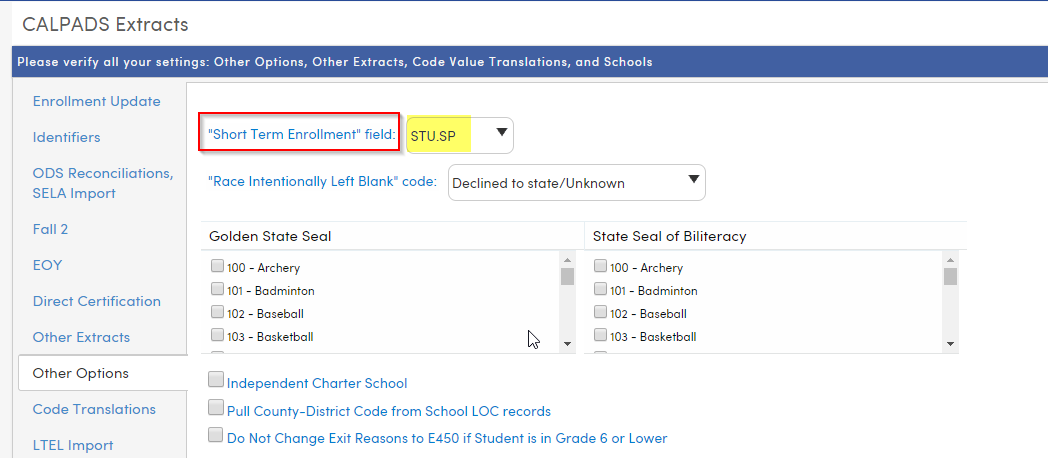Click the Golden State Seal scrollbar thumb
Screen dimensions: 1048x458
567,276
